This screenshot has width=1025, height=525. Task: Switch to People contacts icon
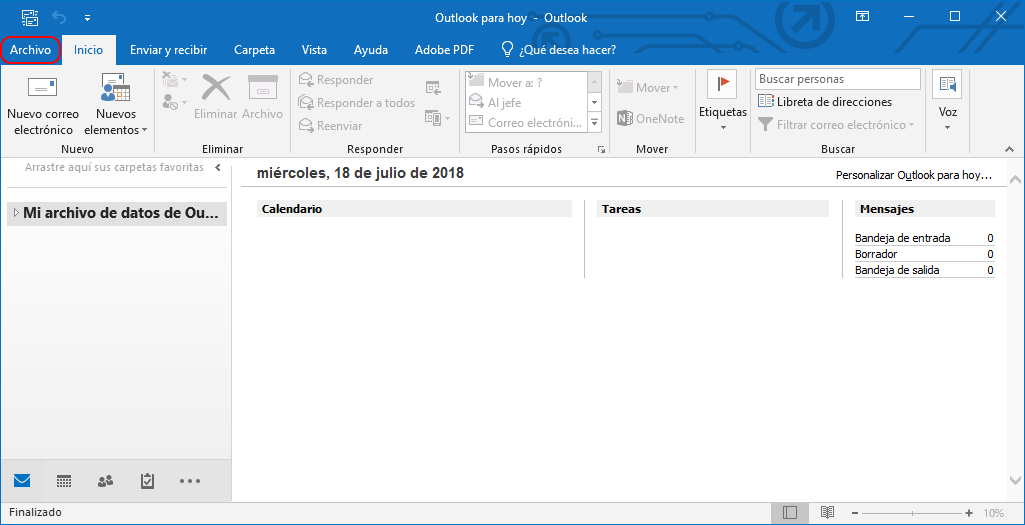[x=105, y=481]
